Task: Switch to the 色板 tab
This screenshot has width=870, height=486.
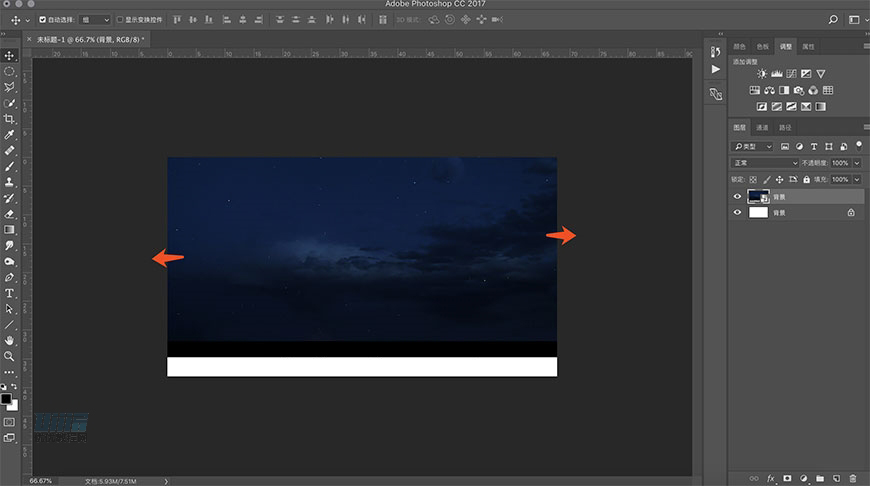Action: tap(762, 47)
